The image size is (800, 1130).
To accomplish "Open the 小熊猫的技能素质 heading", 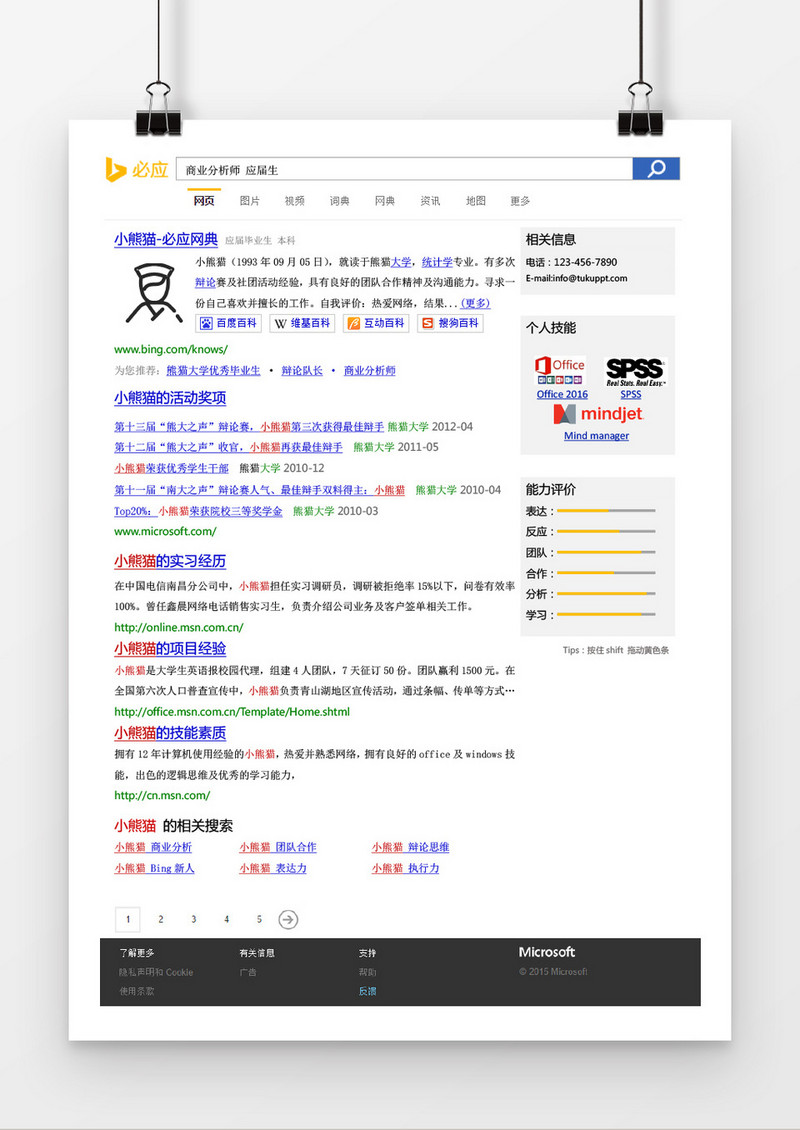I will tap(170, 733).
